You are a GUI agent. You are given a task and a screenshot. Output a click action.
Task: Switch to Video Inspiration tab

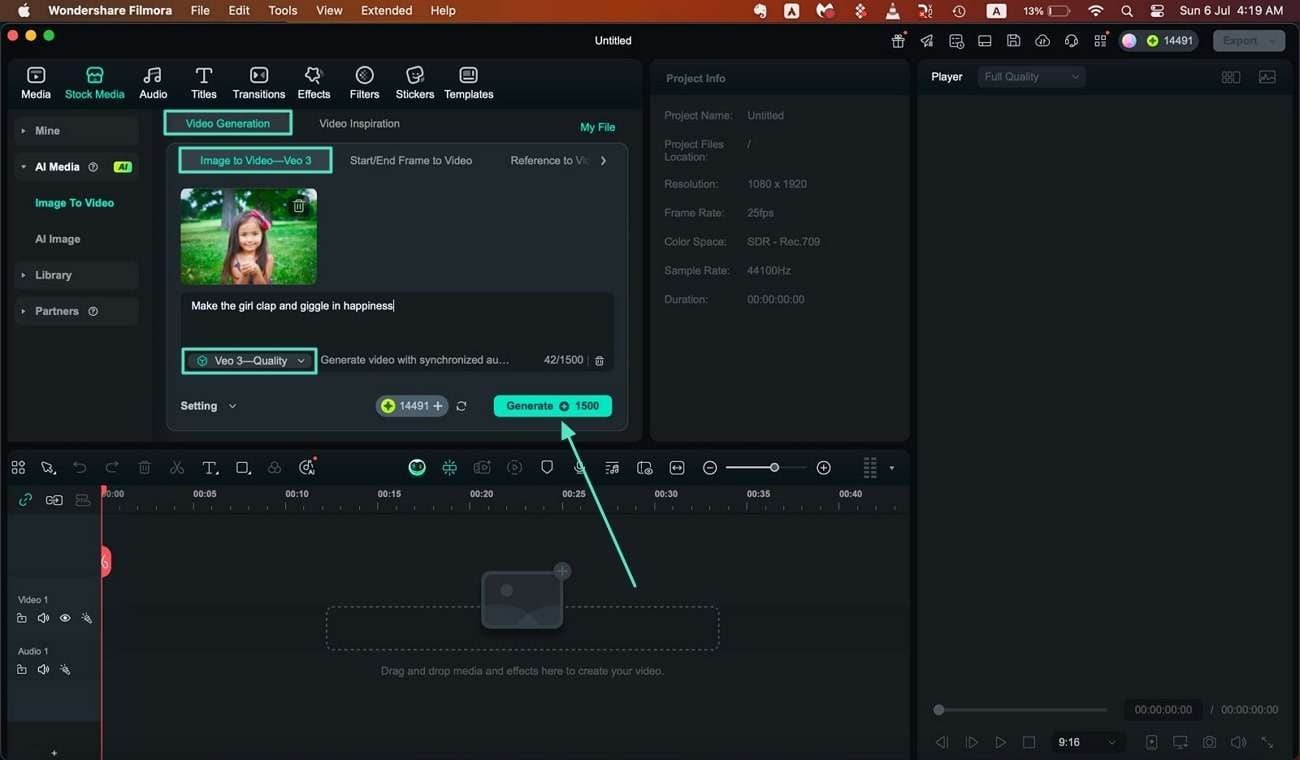pos(359,124)
